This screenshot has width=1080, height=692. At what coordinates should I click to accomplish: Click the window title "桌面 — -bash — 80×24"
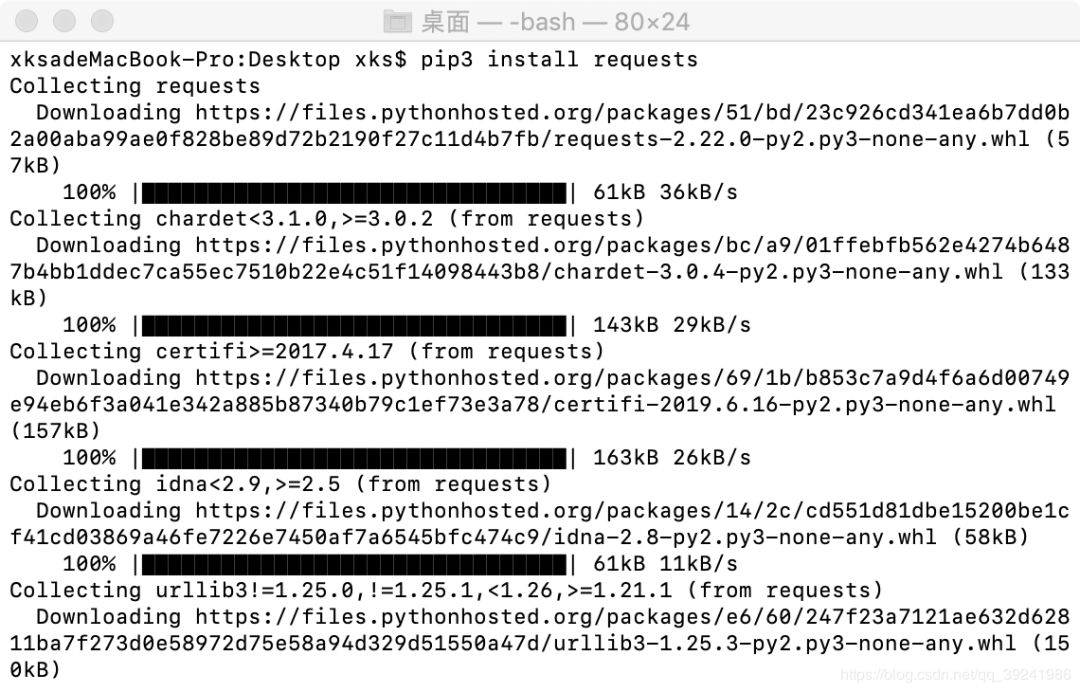coord(555,22)
